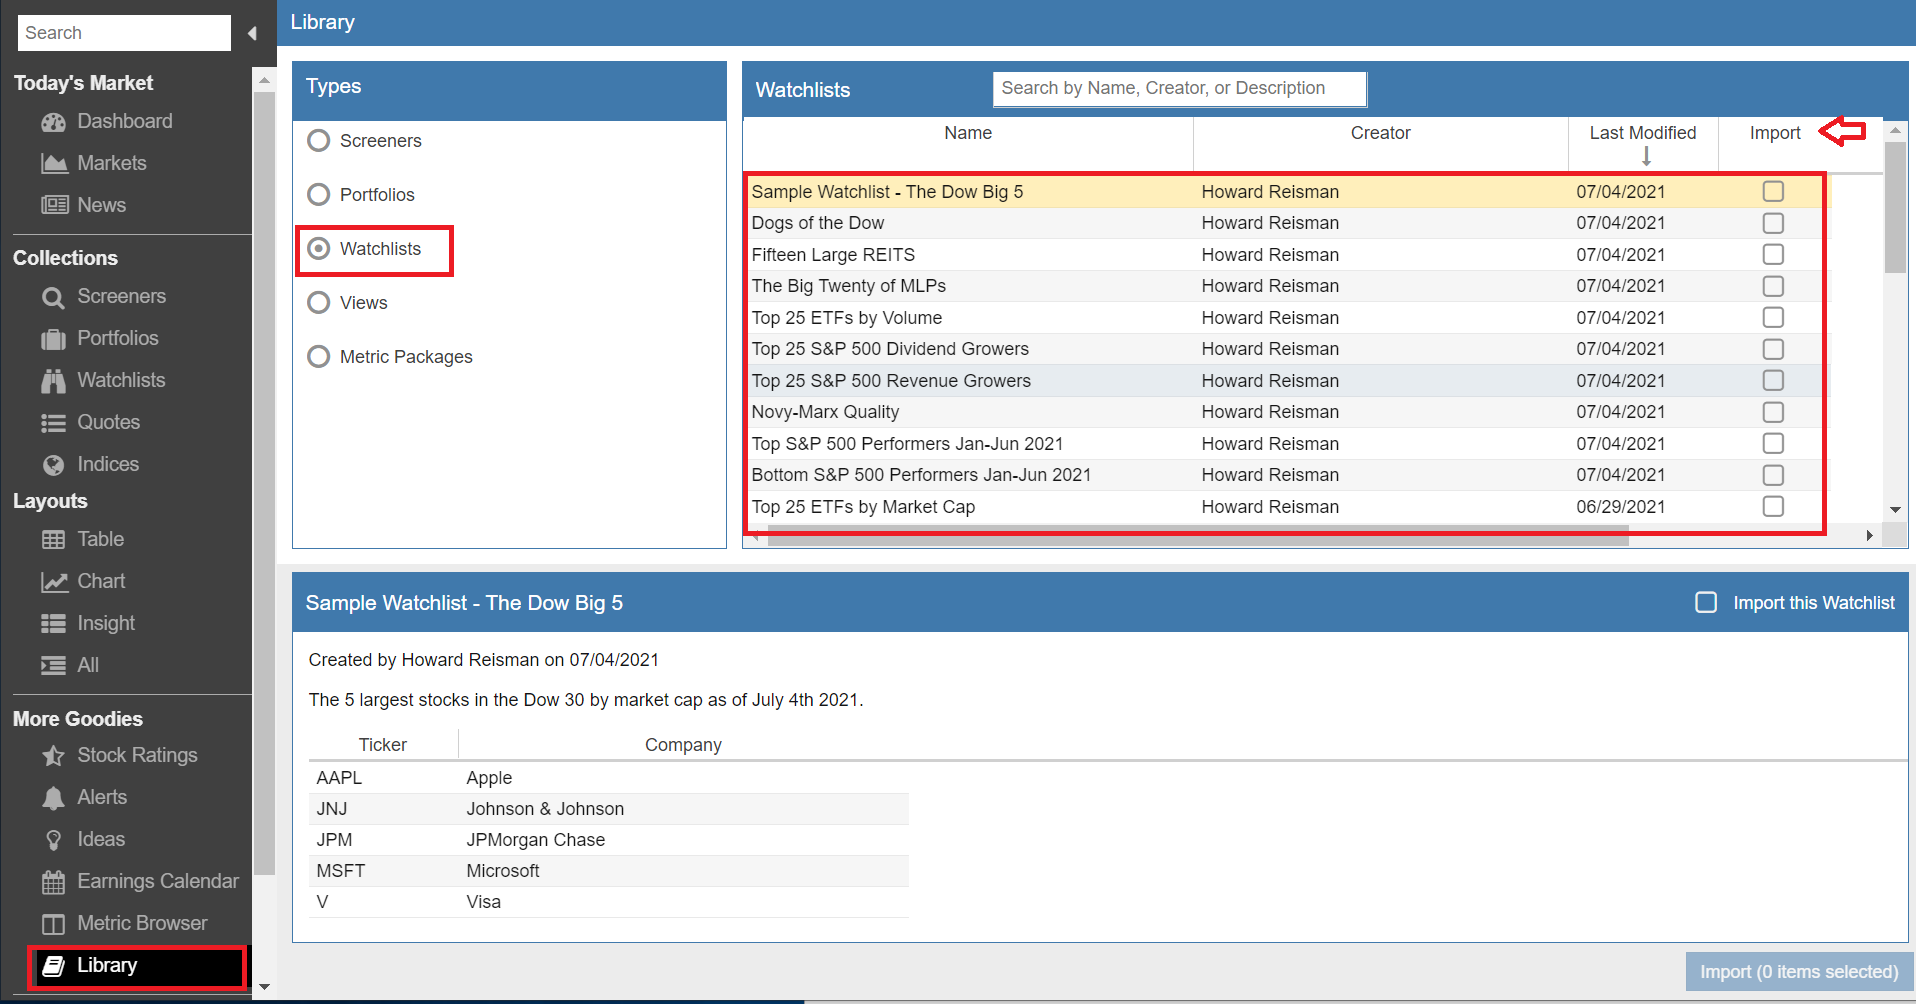Select Top 25 S&P 500 Revenue Growers row
1916x1004 pixels.
click(1287, 380)
